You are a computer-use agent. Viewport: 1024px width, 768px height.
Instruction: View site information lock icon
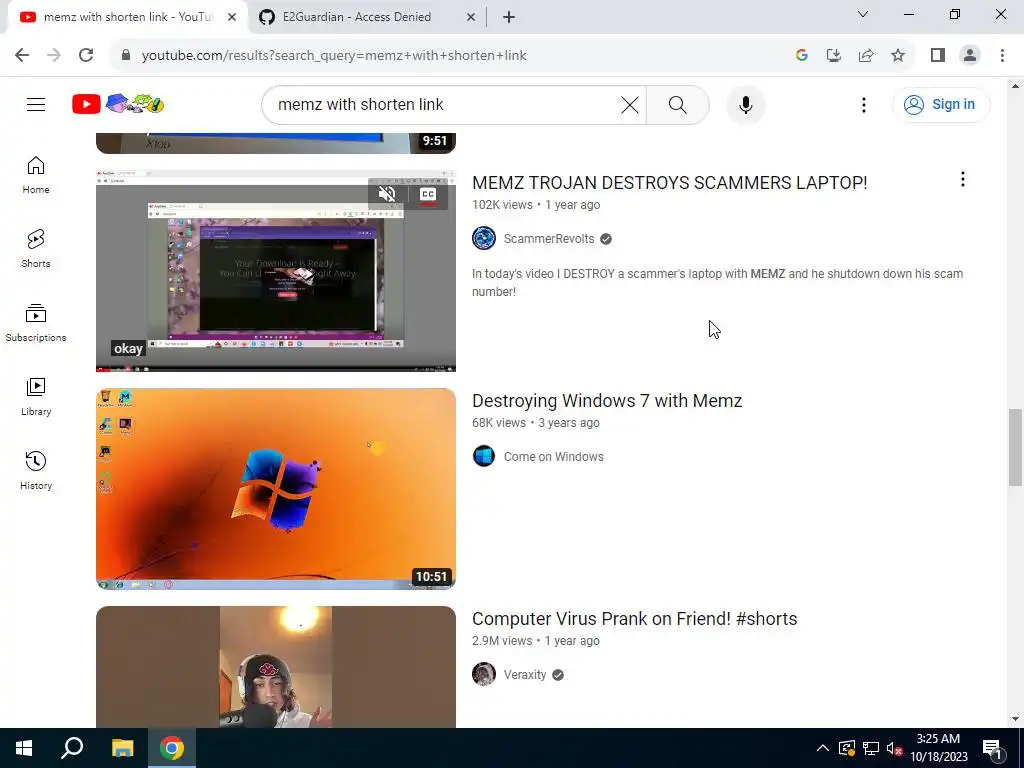(126, 55)
